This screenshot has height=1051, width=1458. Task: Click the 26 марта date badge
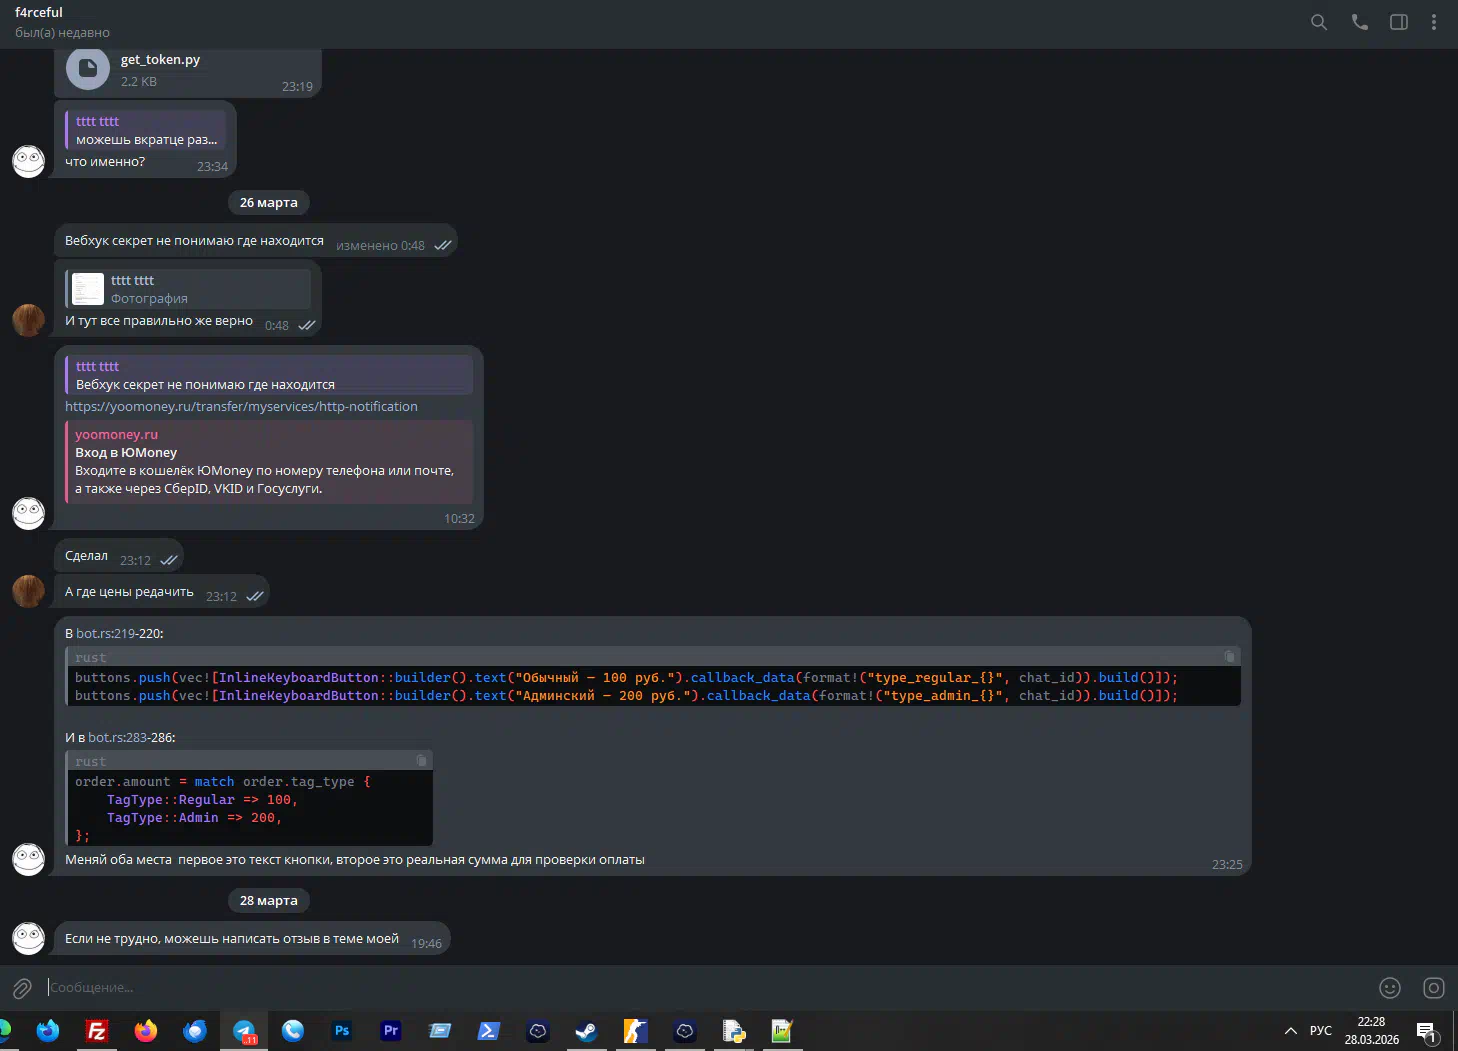coord(268,202)
